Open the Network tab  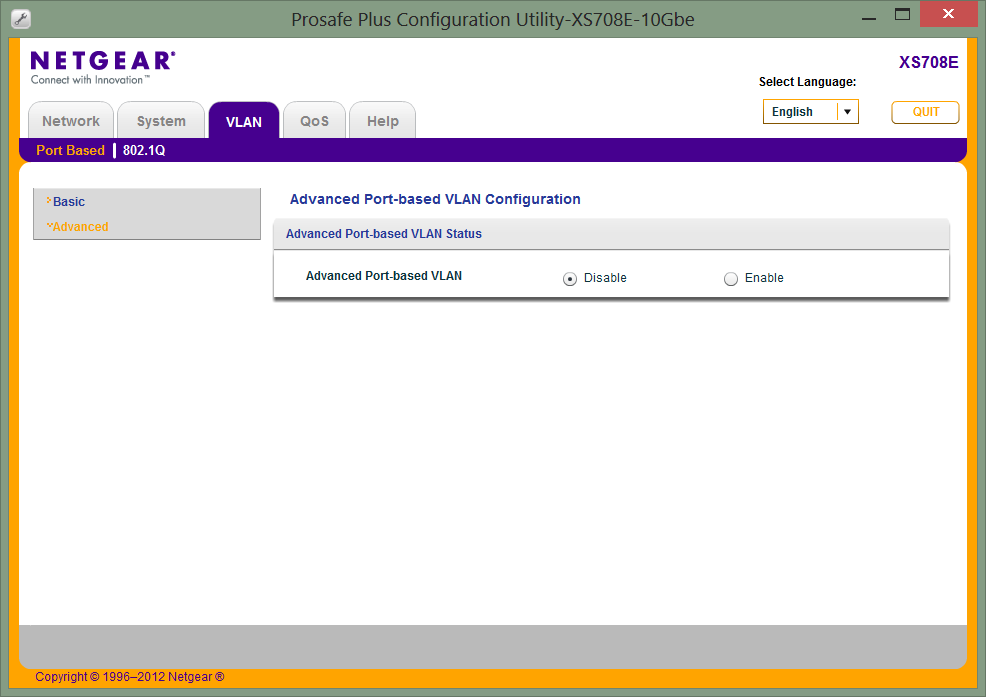click(71, 120)
